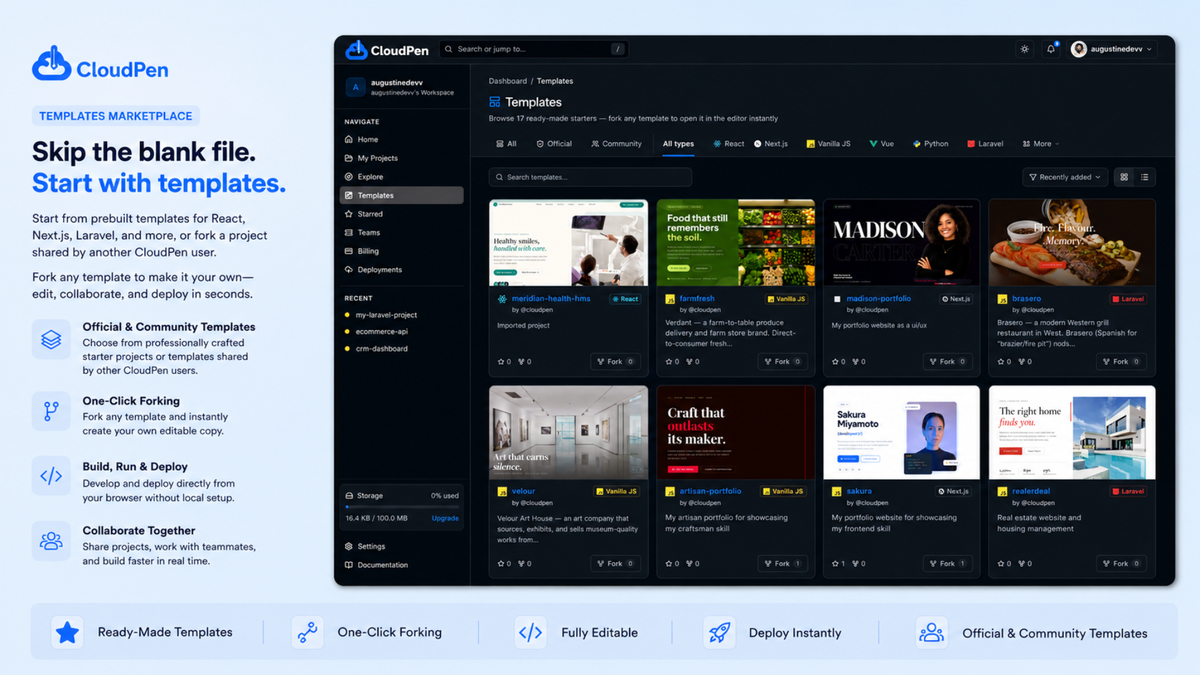Image resolution: width=1200 pixels, height=675 pixels.
Task: Fork the brasero template
Action: (1121, 362)
